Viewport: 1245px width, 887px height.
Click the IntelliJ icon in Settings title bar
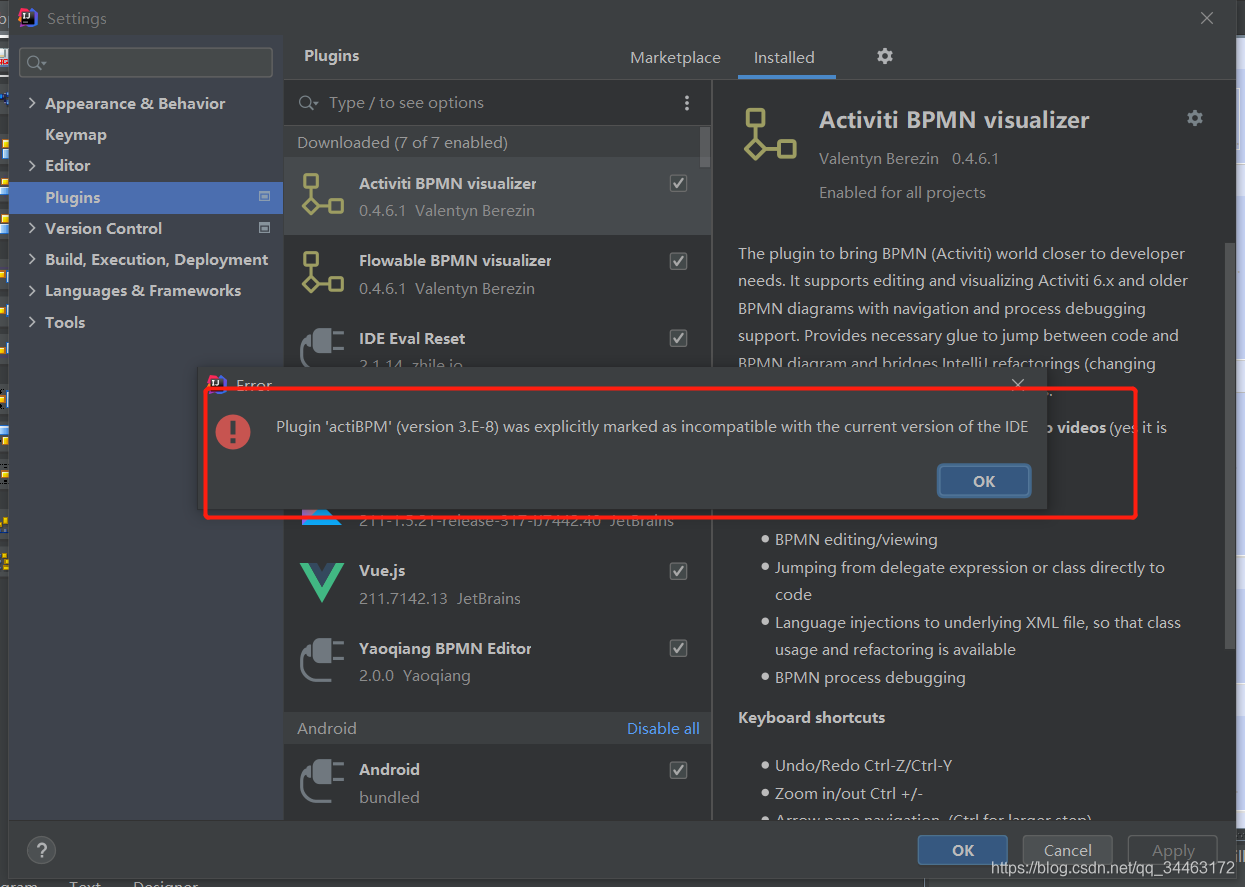(x=28, y=18)
